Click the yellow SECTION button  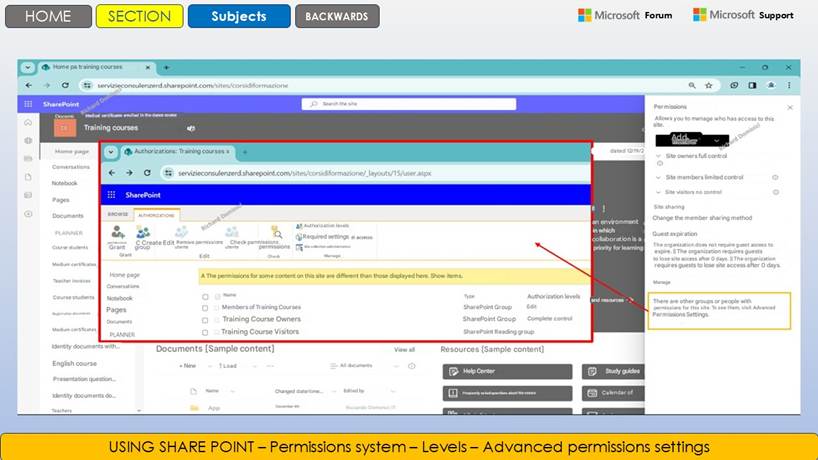(x=139, y=16)
